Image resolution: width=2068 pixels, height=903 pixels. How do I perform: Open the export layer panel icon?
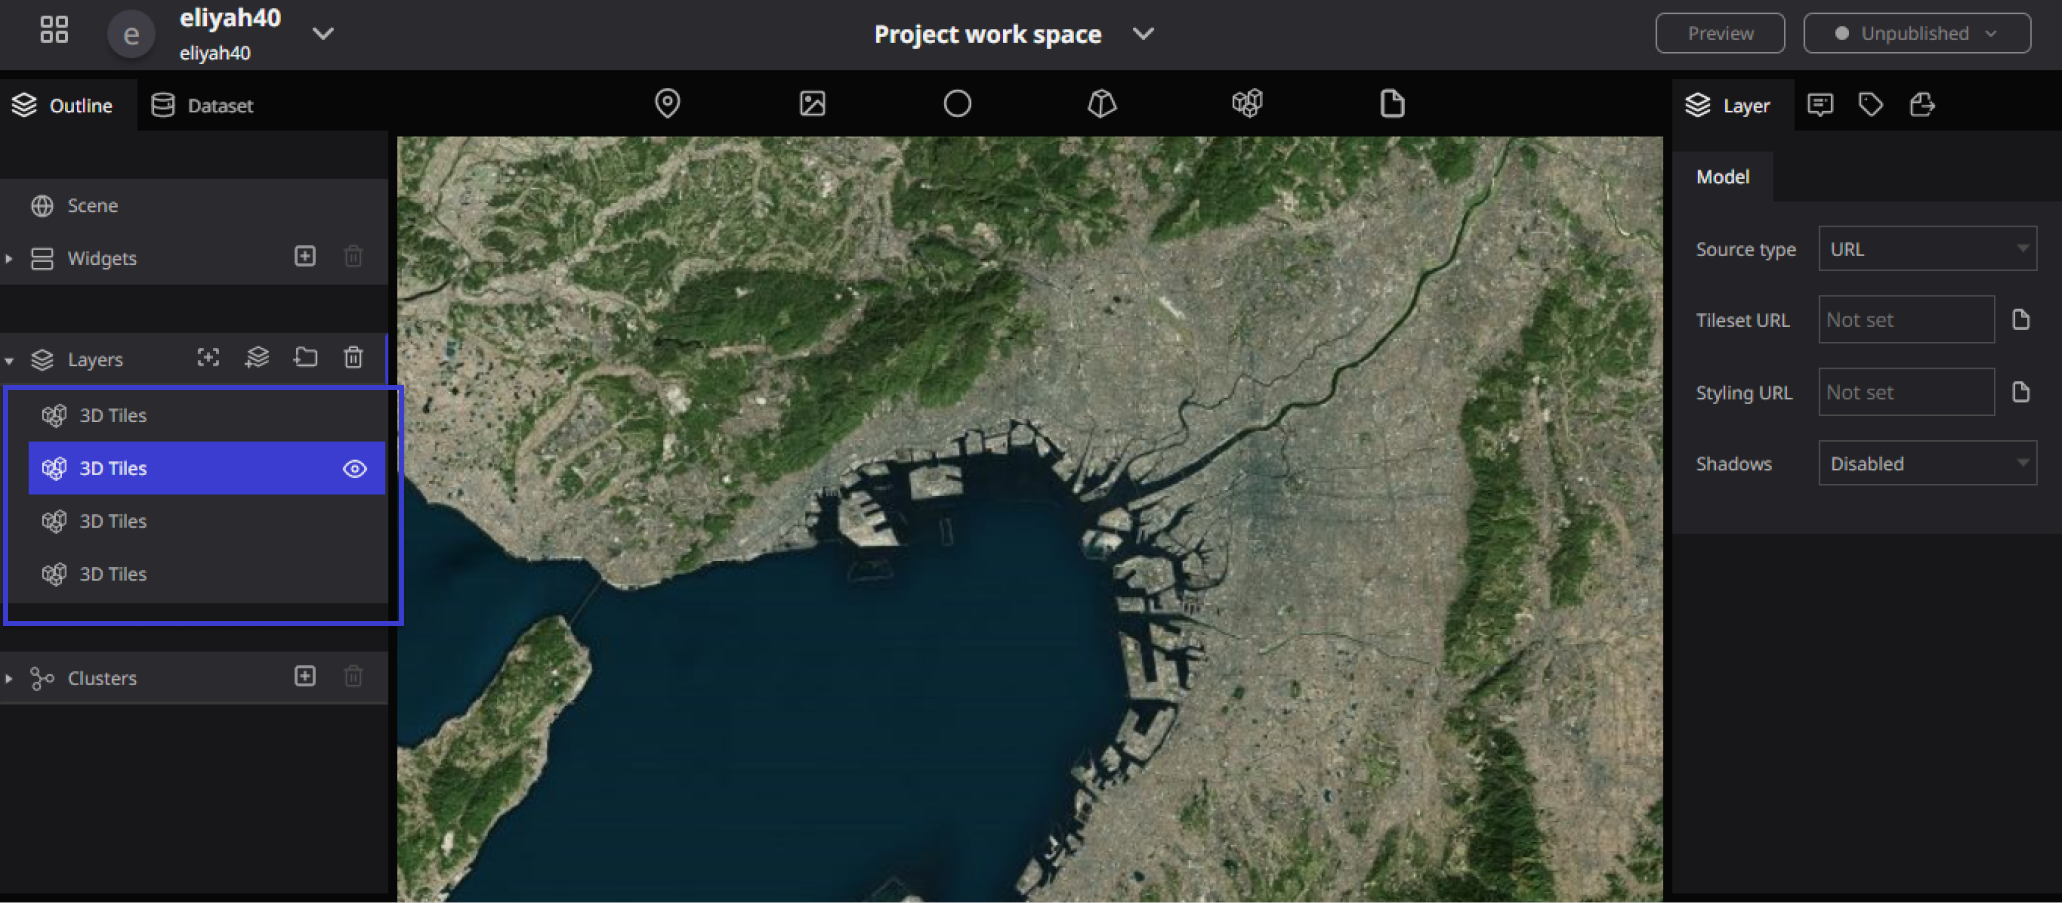[x=1921, y=104]
